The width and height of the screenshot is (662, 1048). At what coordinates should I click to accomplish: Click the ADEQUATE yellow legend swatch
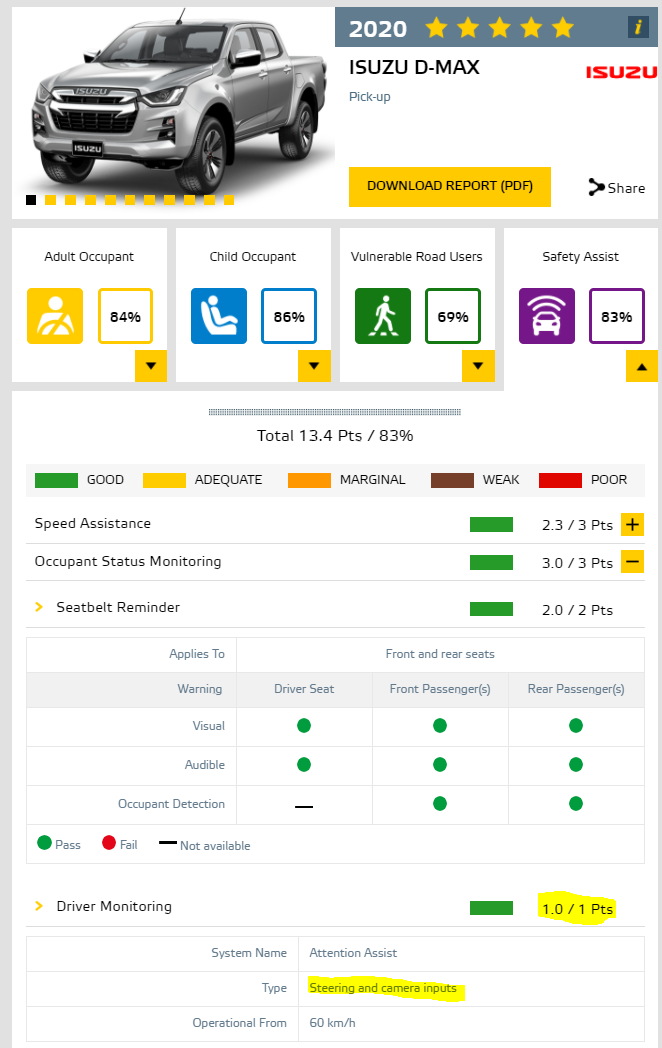point(164,480)
